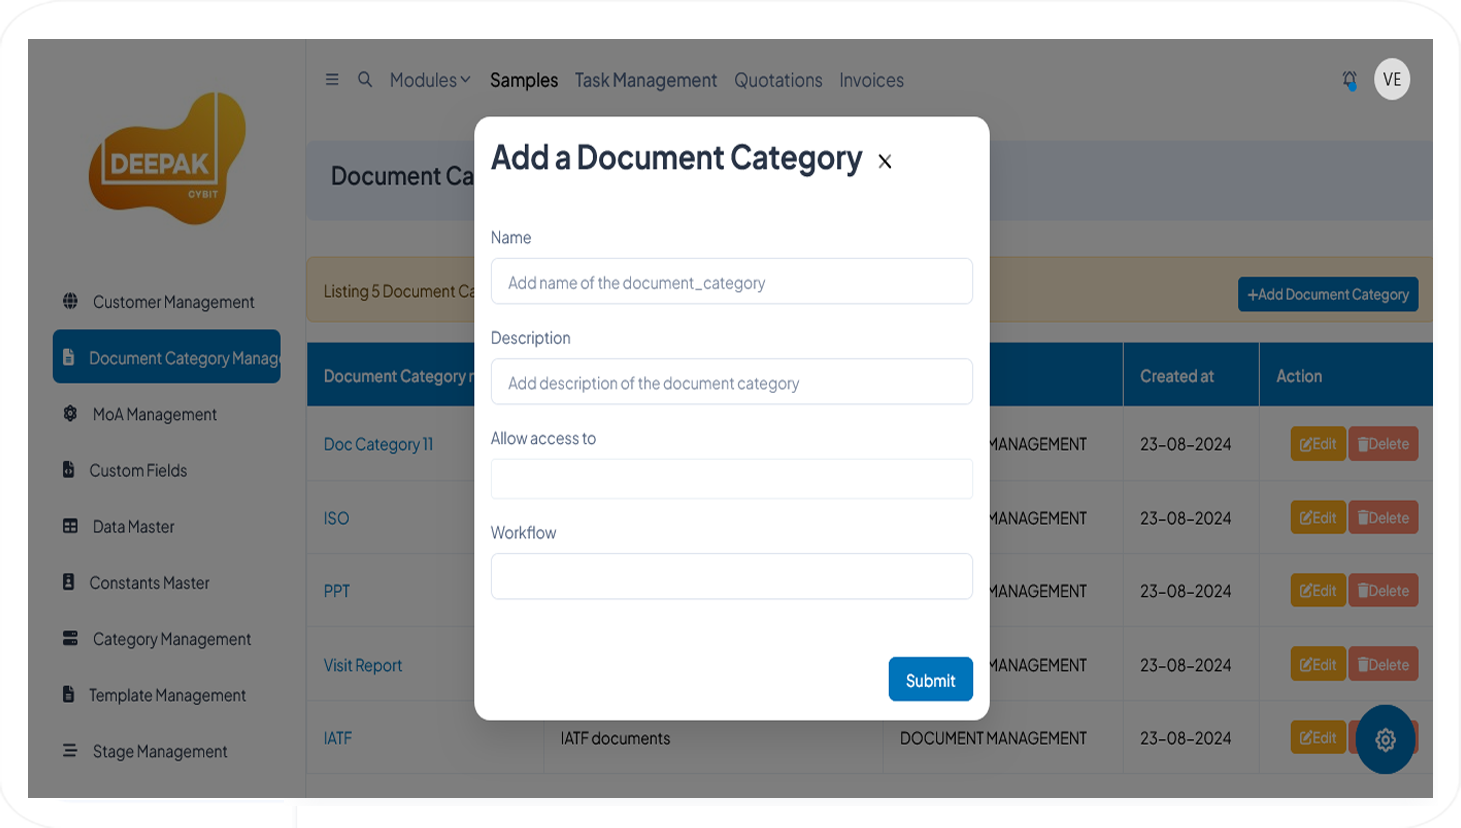Image resolution: width=1461 pixels, height=828 pixels.
Task: Close the Add Document Category dialog
Action: 885,160
